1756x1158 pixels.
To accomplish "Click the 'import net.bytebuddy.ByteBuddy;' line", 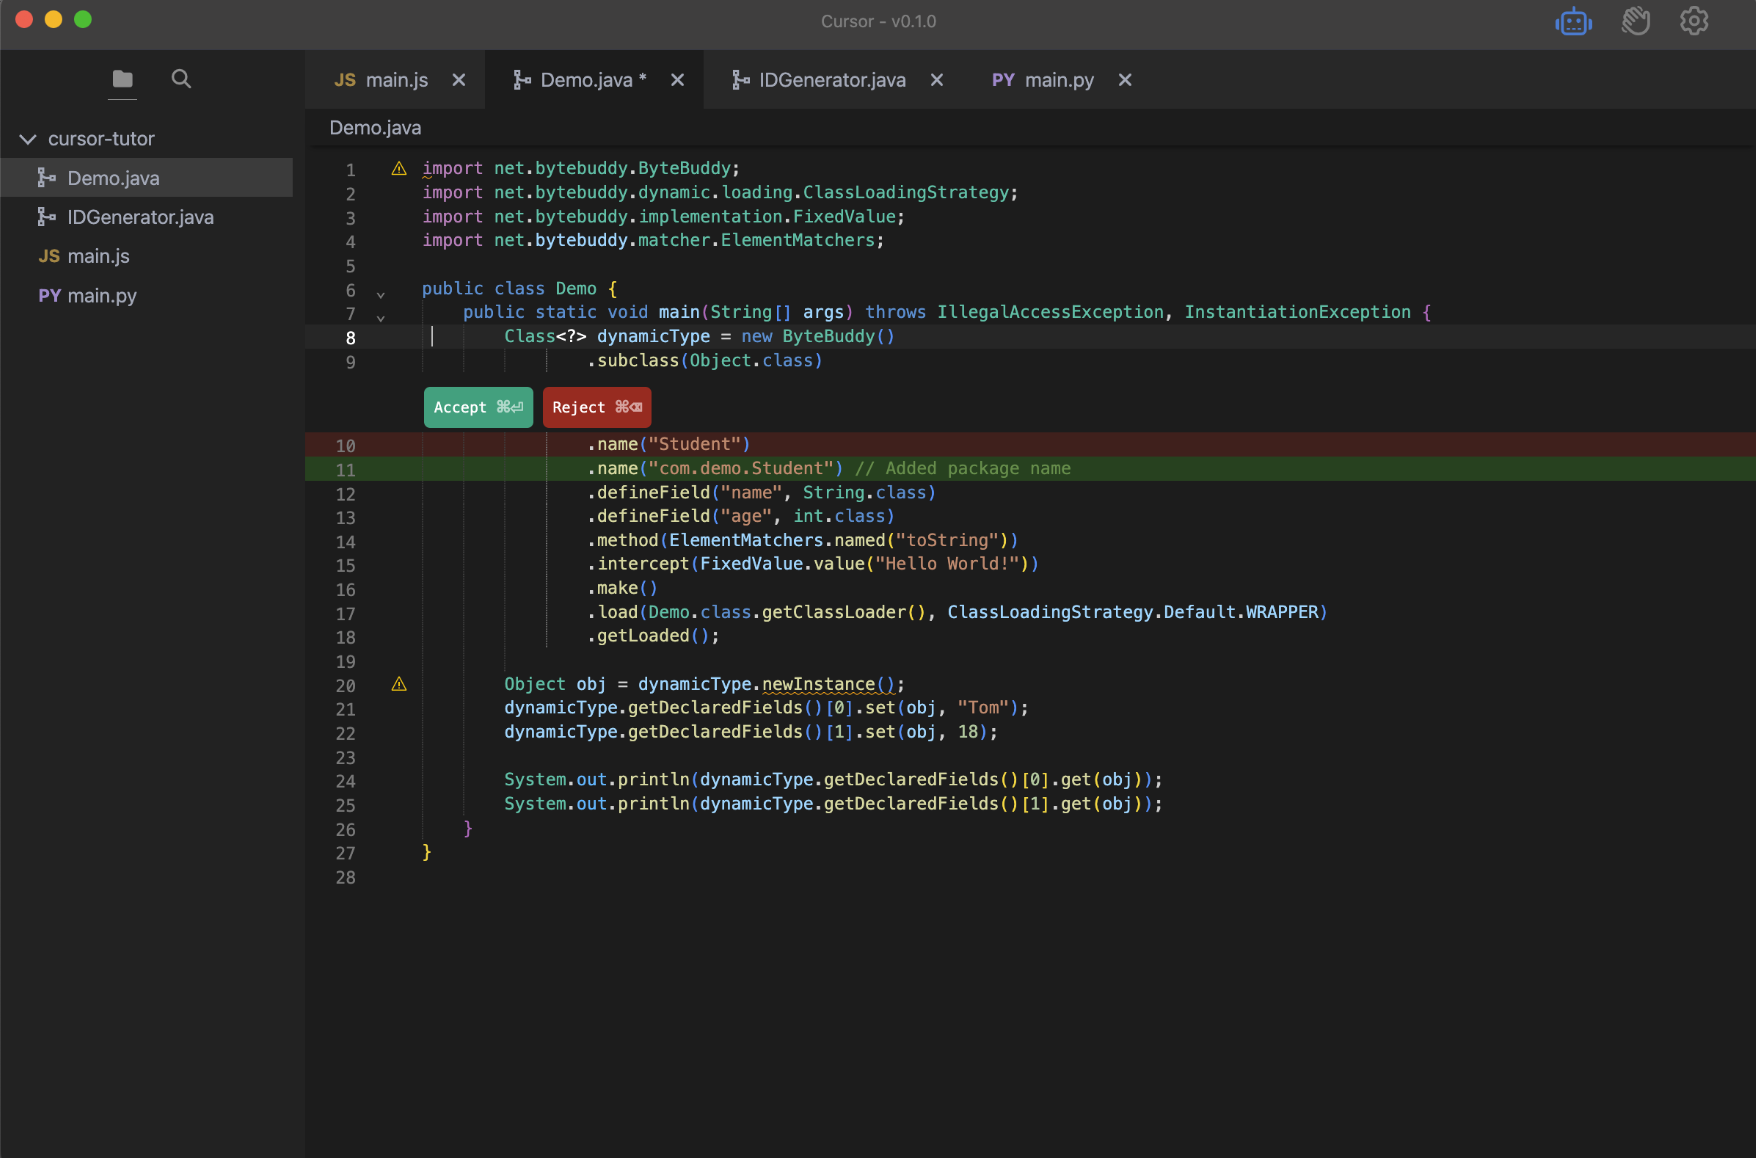I will [x=581, y=168].
